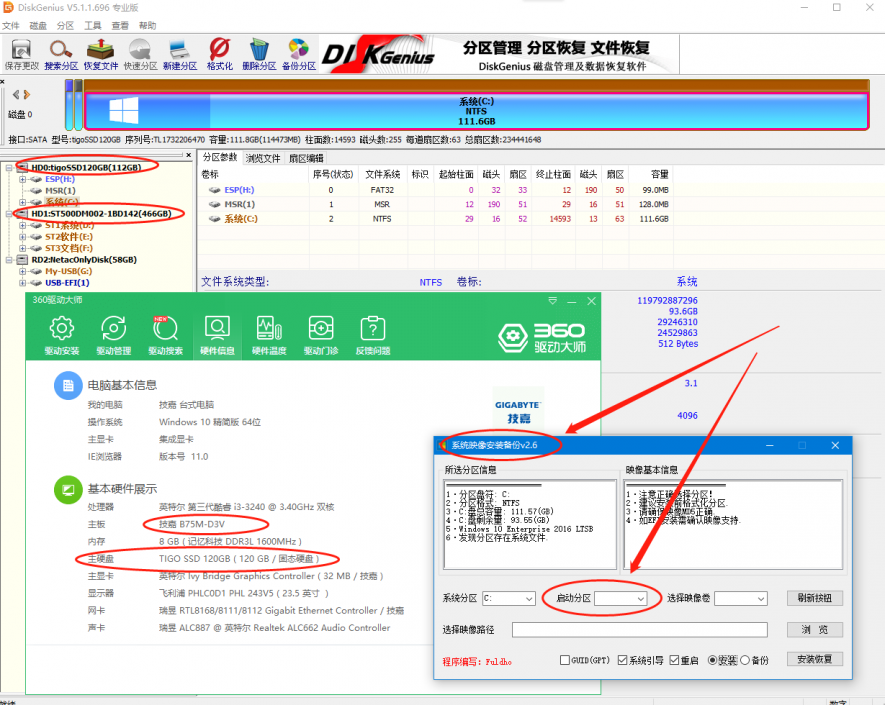Screen dimensions: 885x705
Task: Close the DiskGenius disk tree panel
Action: 189,155
